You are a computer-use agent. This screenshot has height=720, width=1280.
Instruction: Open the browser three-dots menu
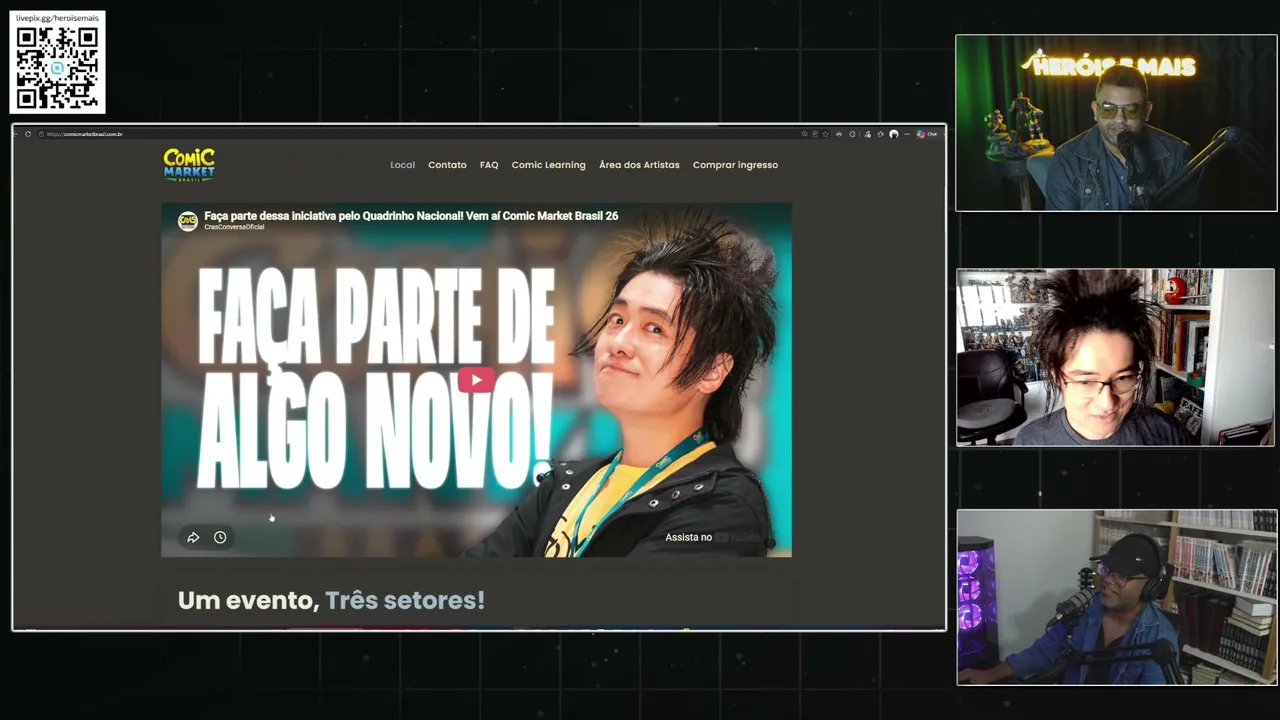tap(906, 134)
